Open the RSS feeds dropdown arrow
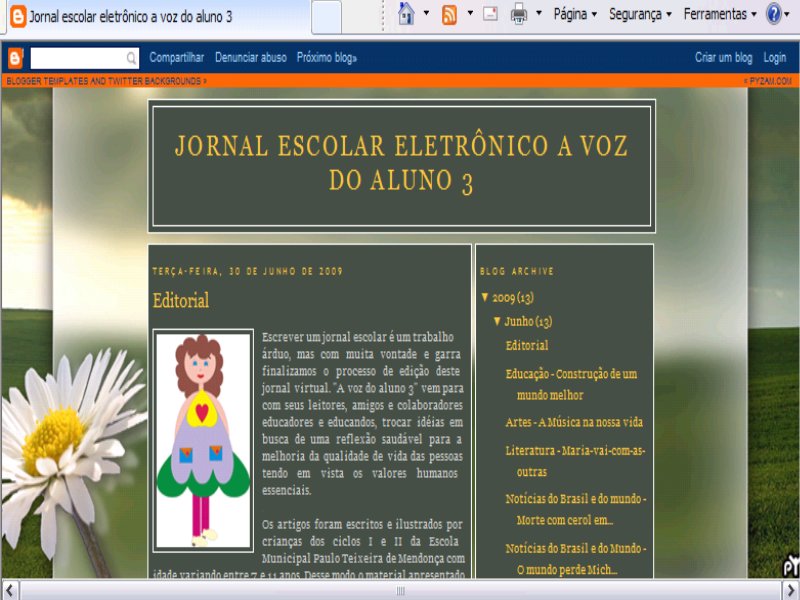Image resolution: width=800 pixels, height=600 pixels. pyautogui.click(x=470, y=13)
